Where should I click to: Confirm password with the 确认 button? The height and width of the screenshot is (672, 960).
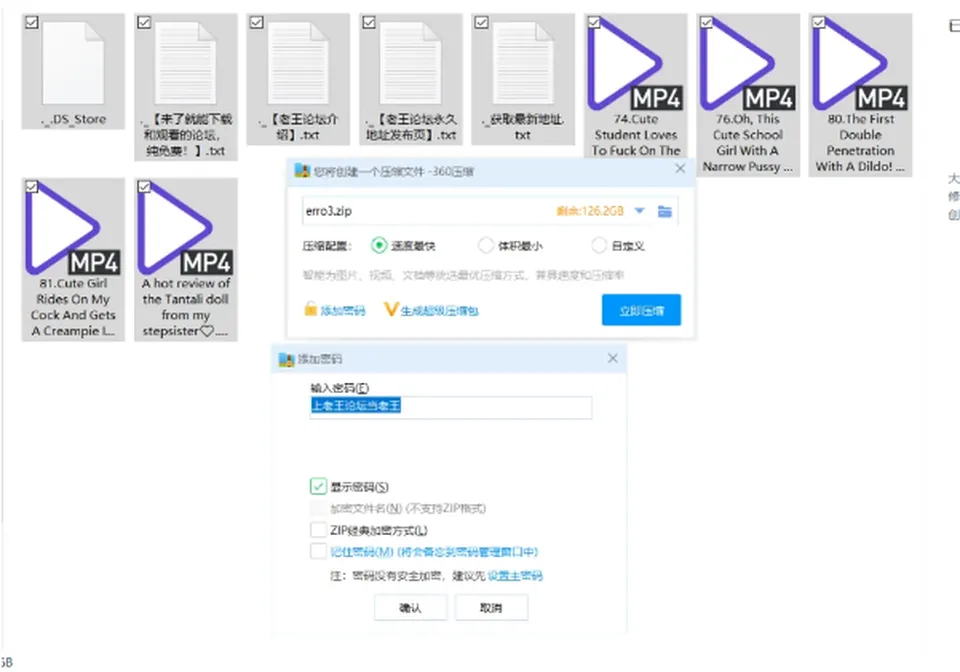click(410, 608)
